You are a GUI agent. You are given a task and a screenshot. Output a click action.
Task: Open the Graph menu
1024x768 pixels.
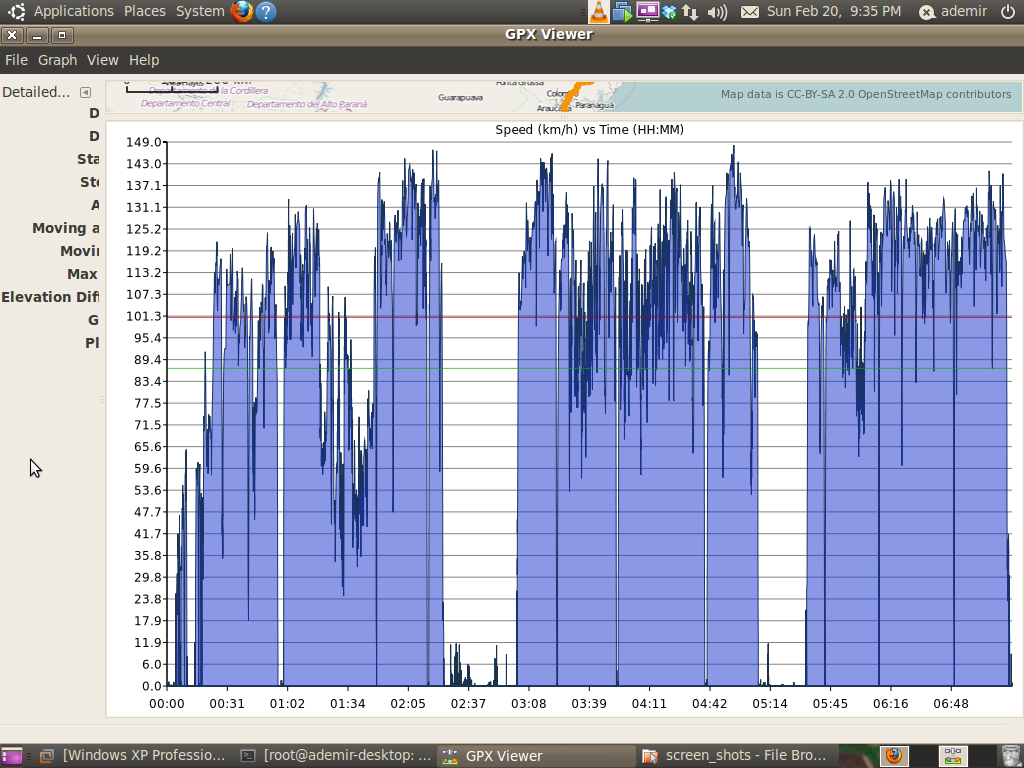point(57,60)
